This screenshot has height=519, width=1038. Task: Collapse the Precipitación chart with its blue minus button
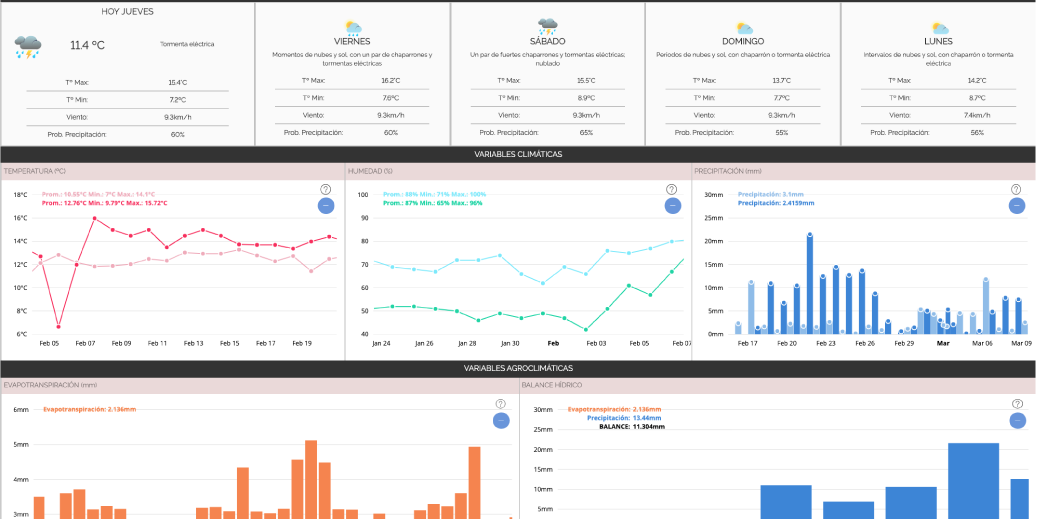(1017, 206)
